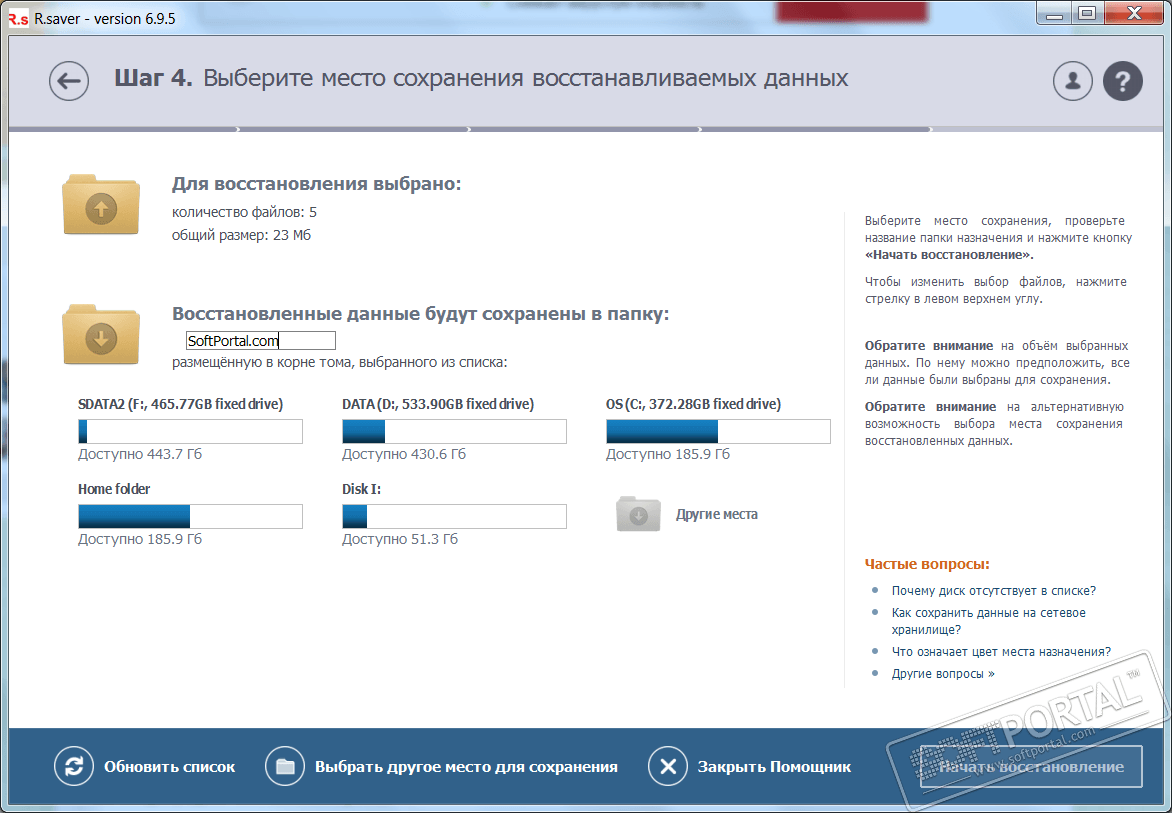Viewport: 1172px width, 813px height.
Task: Click the refresh list circular arrows icon
Action: point(74,766)
